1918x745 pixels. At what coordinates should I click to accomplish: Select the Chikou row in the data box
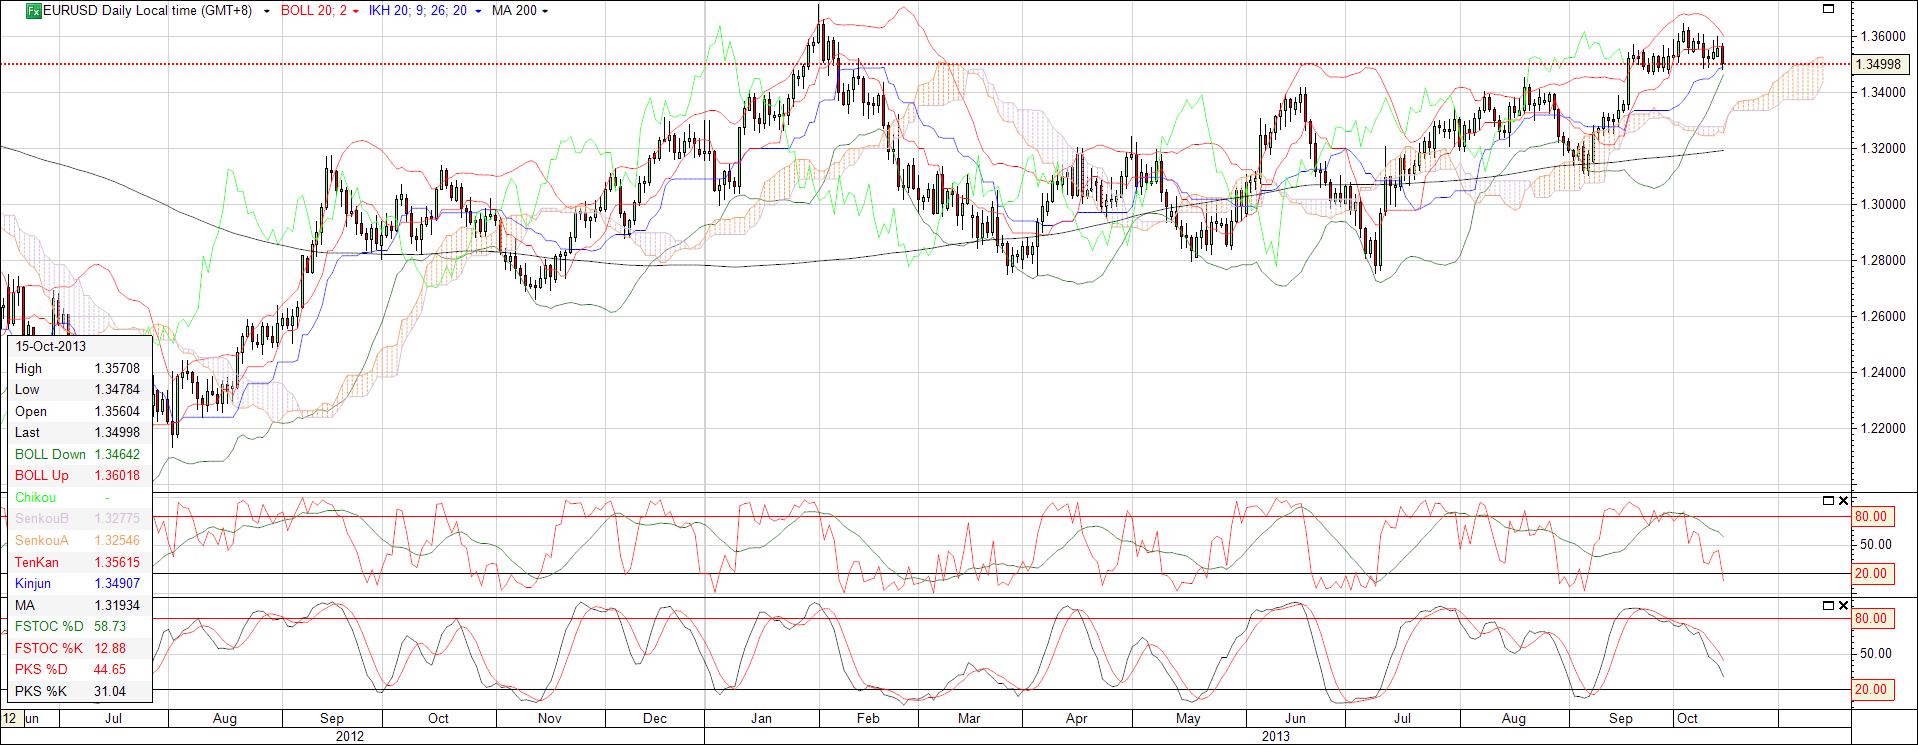[x=78, y=497]
